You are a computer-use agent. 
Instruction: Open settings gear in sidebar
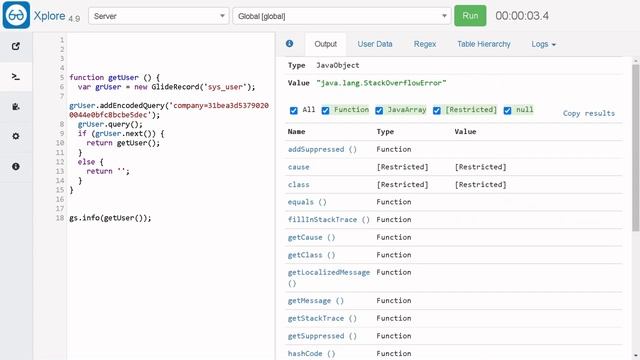[16, 136]
